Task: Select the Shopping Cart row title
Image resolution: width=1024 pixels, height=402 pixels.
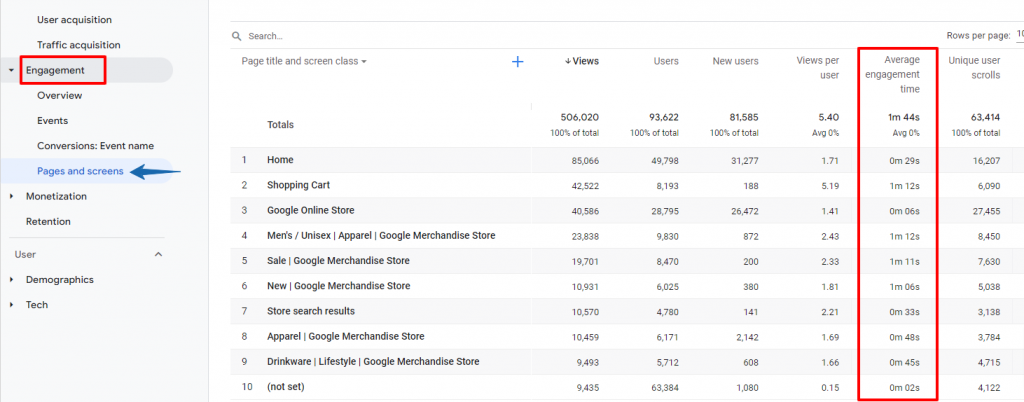Action: tap(298, 185)
